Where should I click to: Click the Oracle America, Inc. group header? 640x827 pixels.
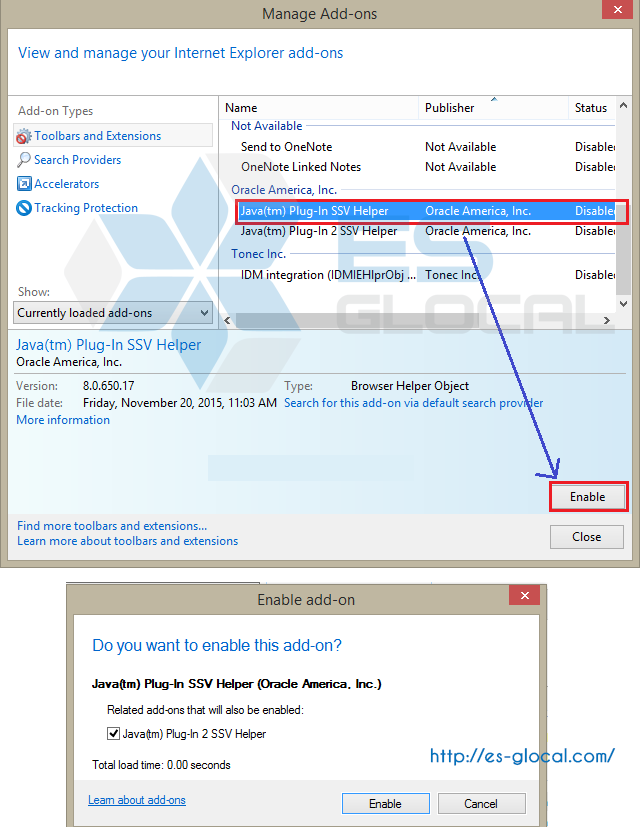[x=284, y=190]
